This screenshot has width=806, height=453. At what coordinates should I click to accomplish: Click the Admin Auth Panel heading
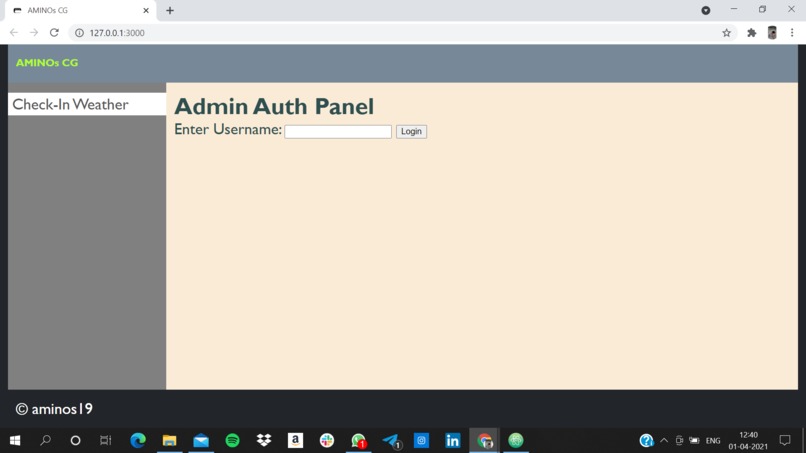tap(274, 106)
